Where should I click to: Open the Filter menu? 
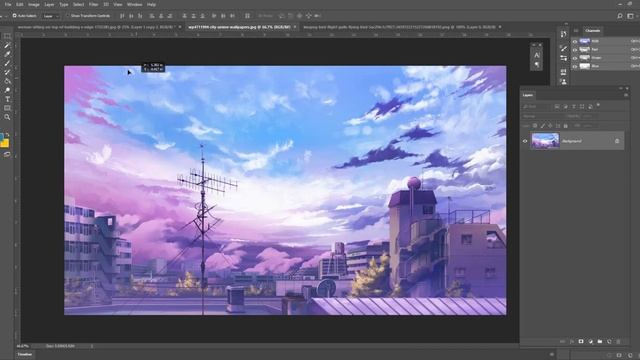click(93, 4)
